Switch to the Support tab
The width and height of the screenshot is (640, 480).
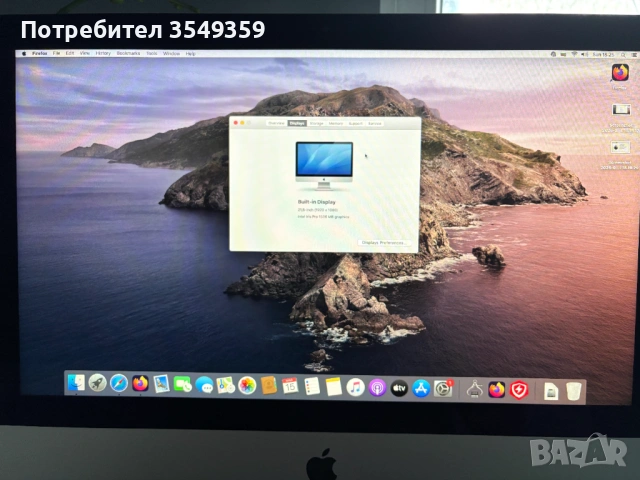click(x=355, y=123)
